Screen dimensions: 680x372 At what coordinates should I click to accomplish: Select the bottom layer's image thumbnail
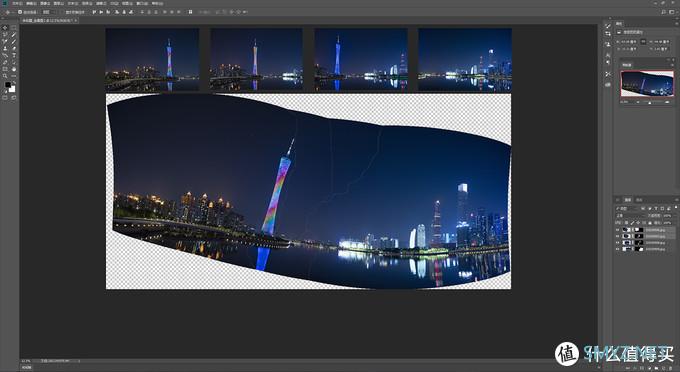(x=627, y=249)
